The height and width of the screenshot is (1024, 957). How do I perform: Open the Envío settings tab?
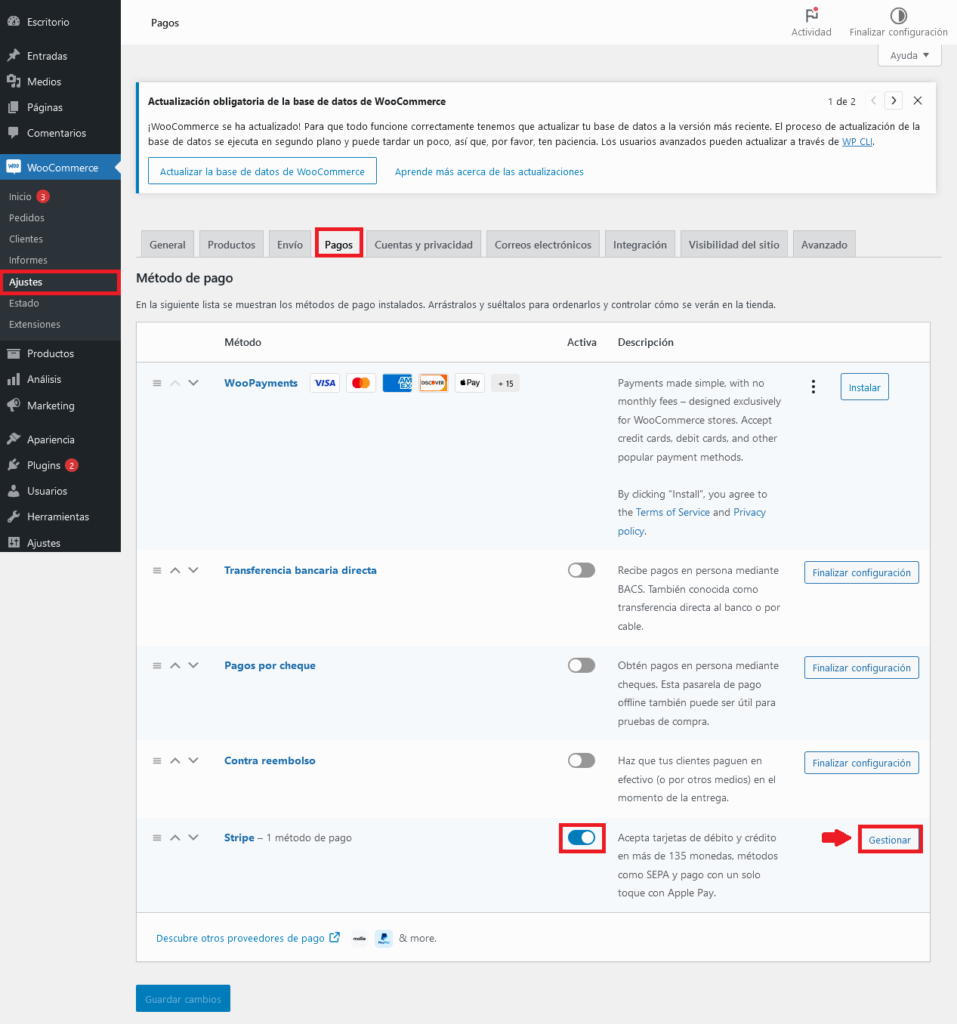(x=289, y=243)
